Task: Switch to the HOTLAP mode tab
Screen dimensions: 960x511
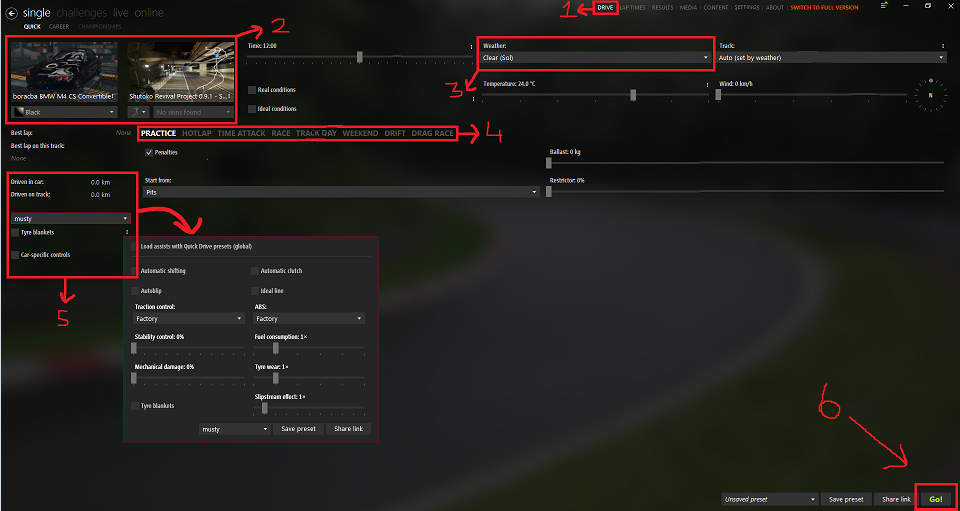Action: click(197, 133)
